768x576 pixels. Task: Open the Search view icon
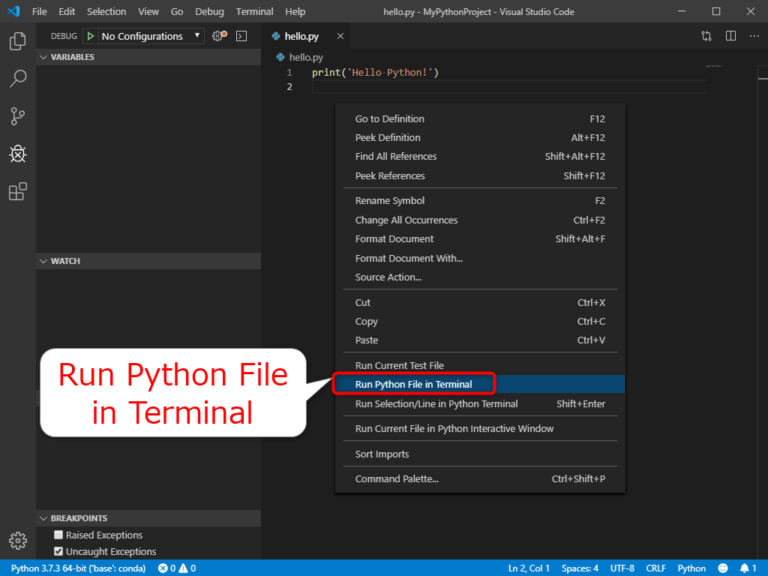18,78
